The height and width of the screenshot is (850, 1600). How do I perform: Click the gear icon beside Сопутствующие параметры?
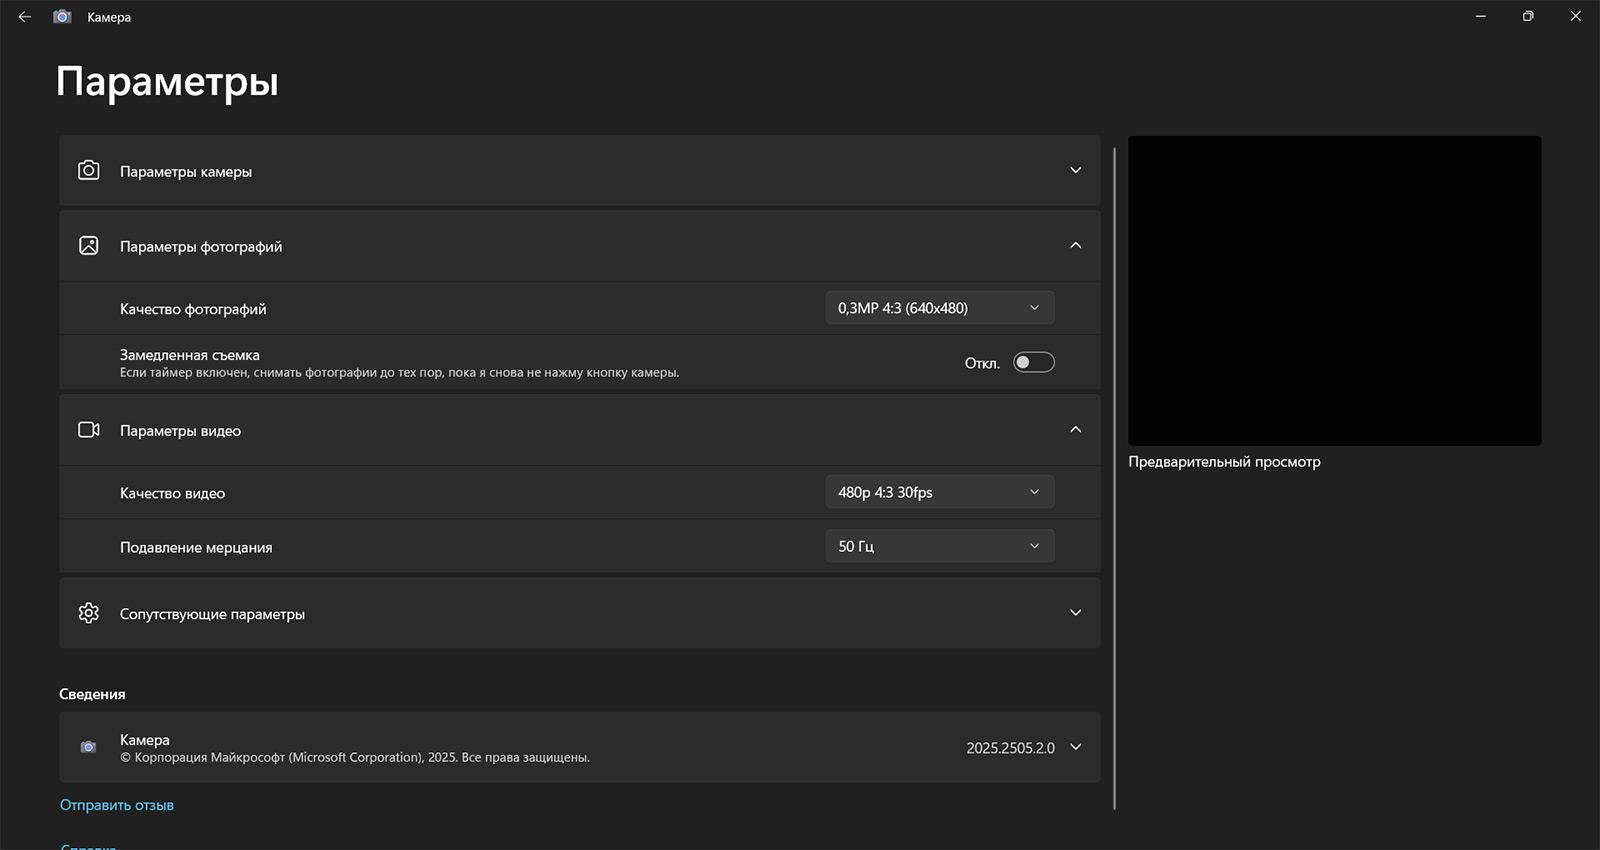click(x=89, y=613)
